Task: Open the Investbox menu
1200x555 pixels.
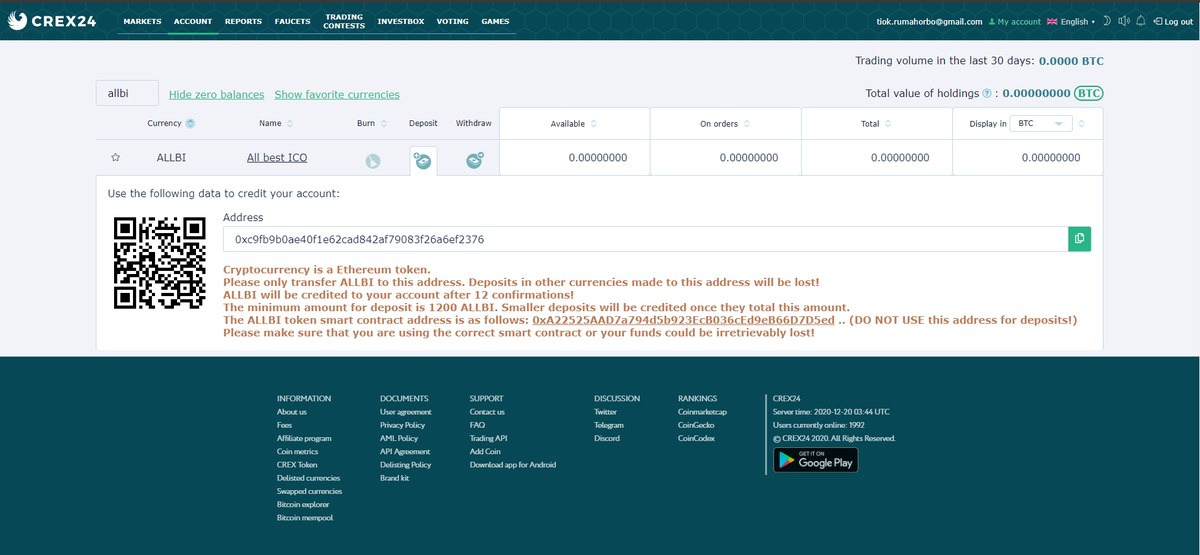Action: click(401, 21)
